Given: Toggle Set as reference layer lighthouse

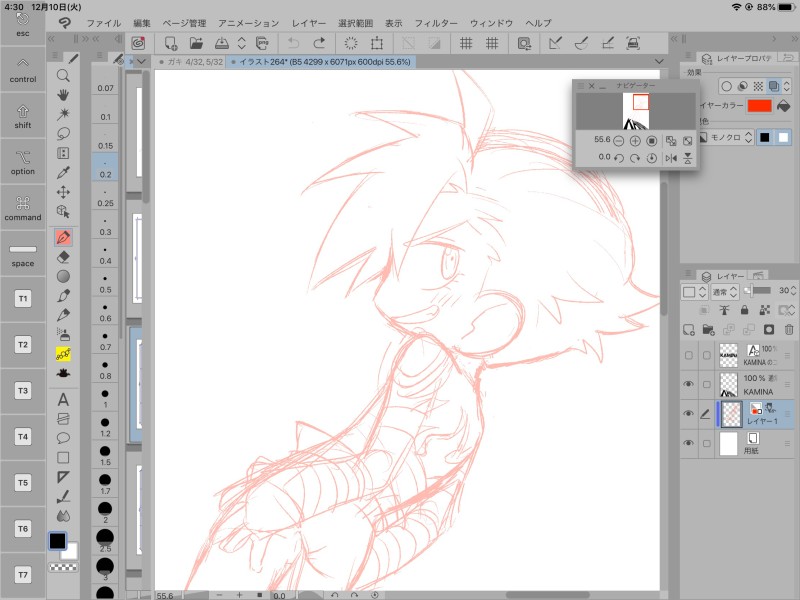Looking at the screenshot, I should [x=724, y=310].
